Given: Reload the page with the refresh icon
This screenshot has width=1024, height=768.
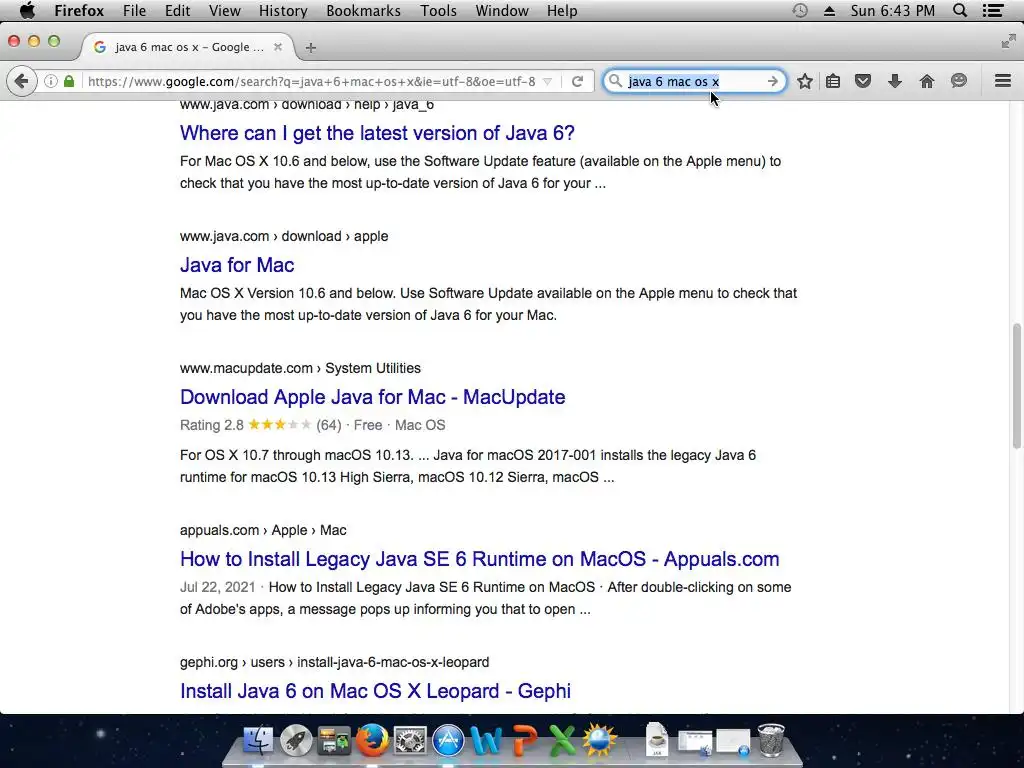Looking at the screenshot, I should [x=577, y=82].
